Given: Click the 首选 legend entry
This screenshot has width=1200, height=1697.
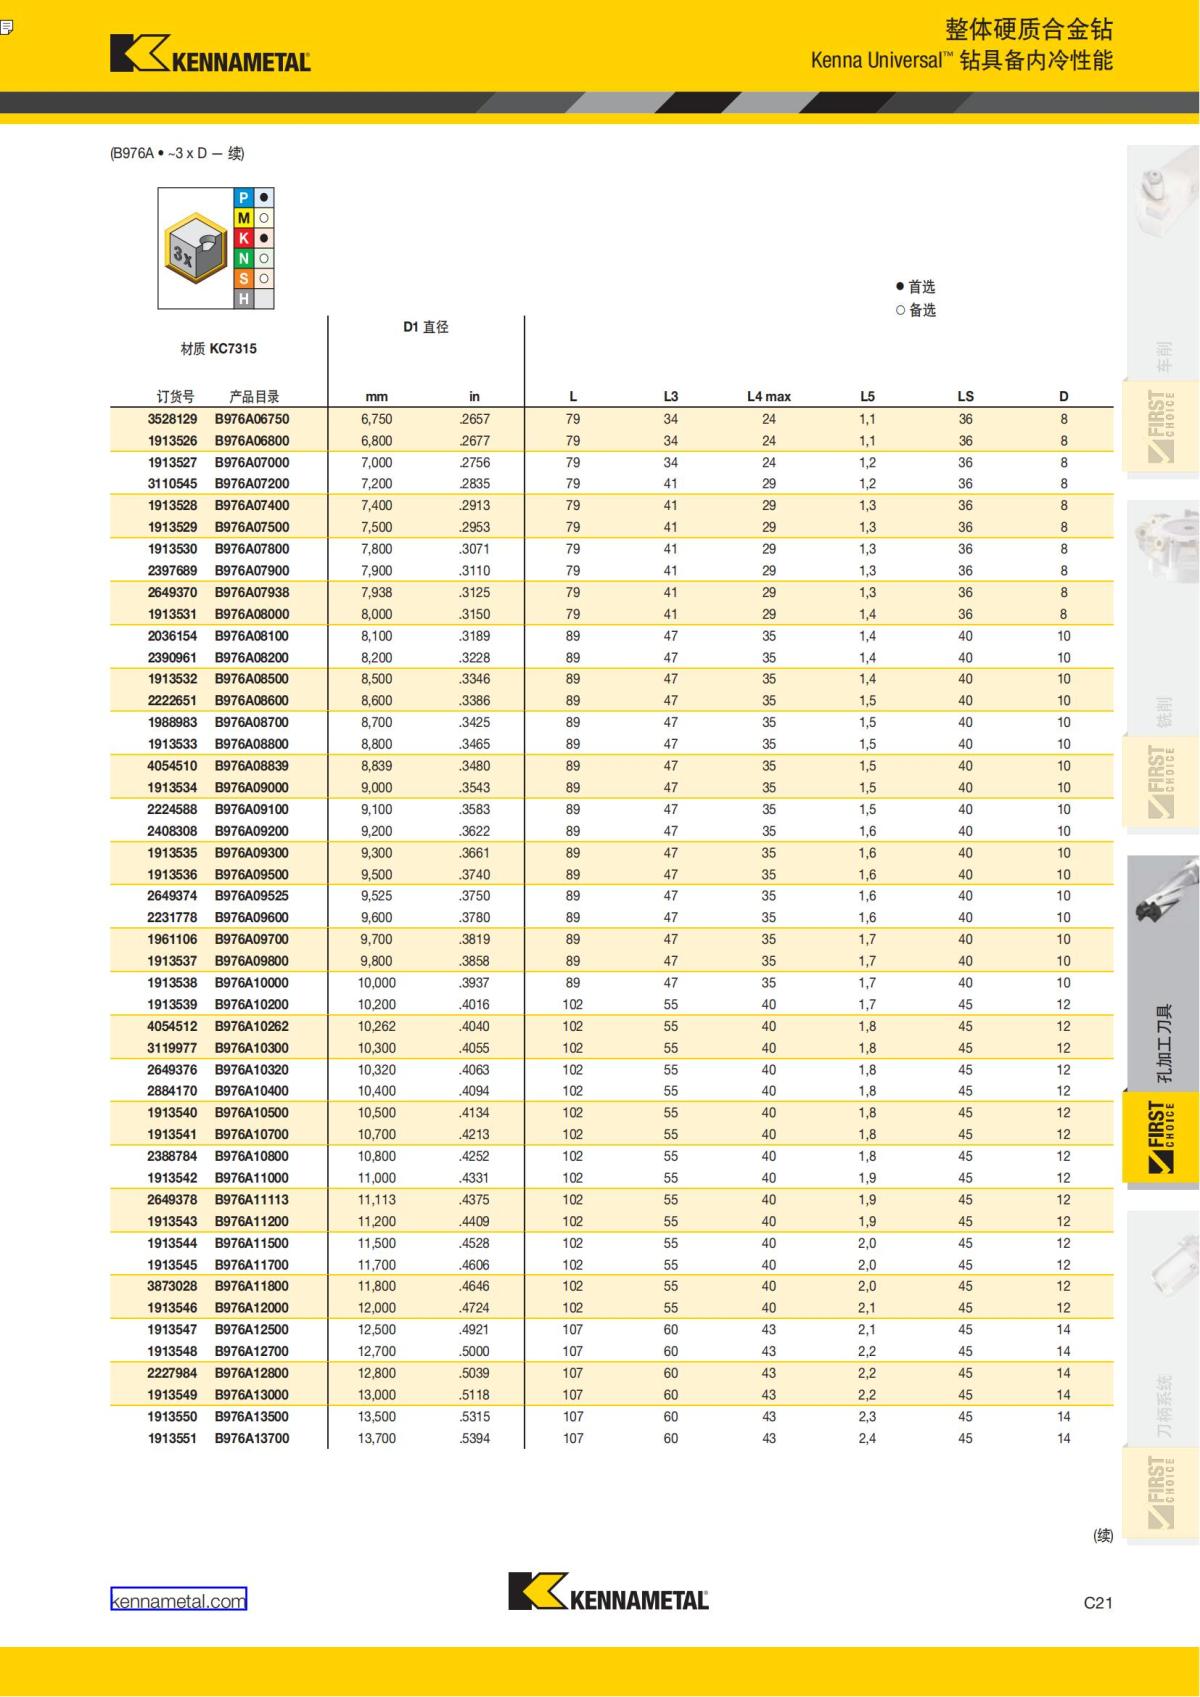Looking at the screenshot, I should point(916,287).
